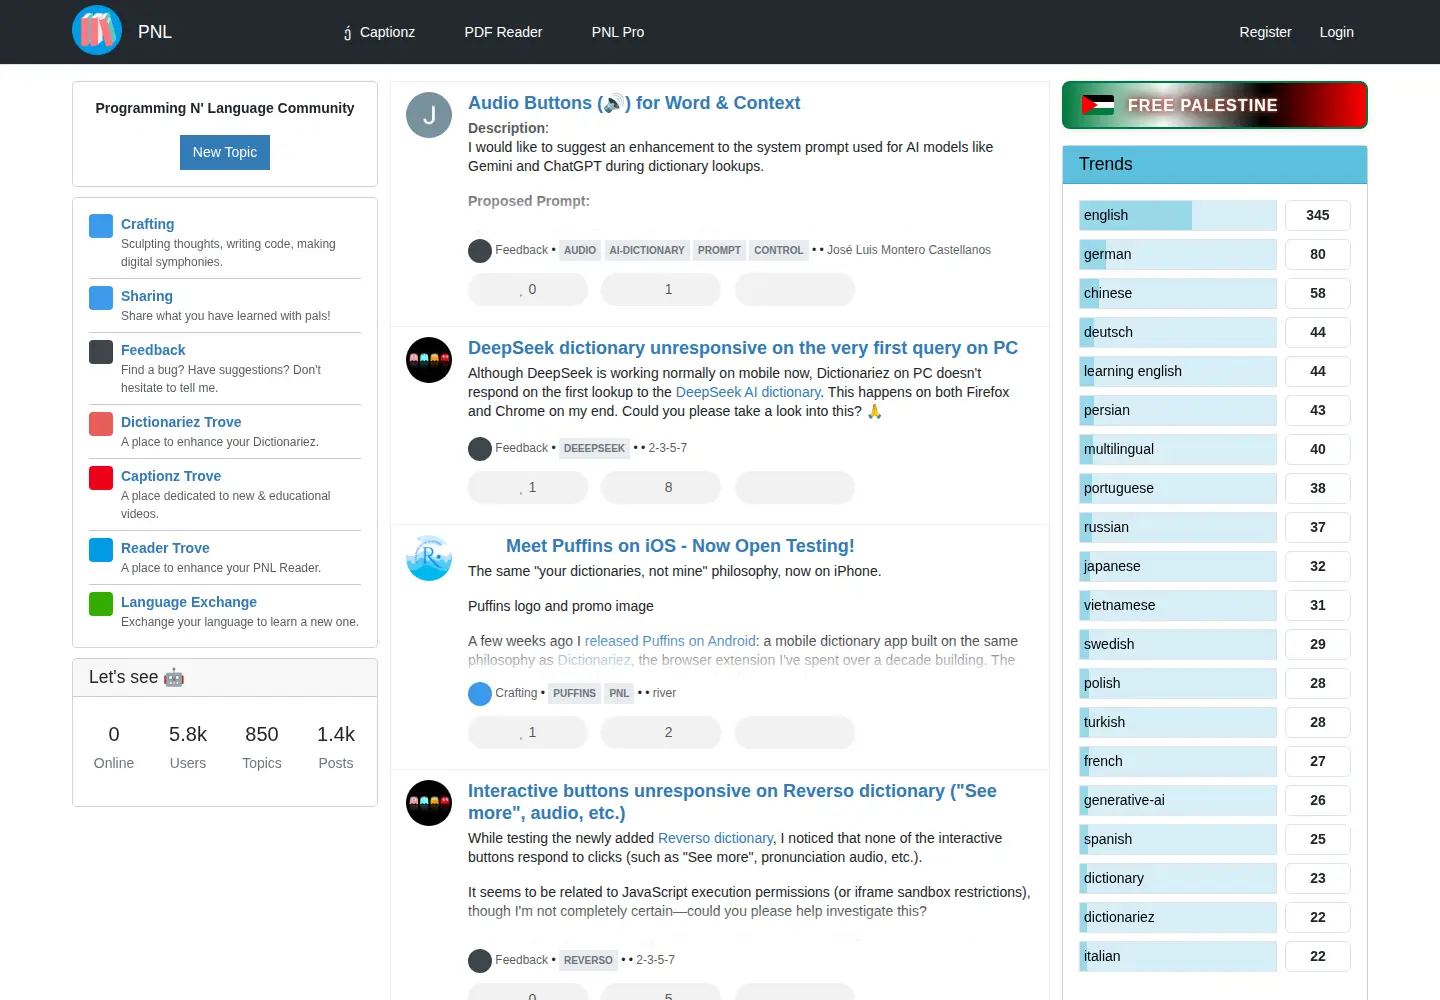The image size is (1440, 1000).
Task: Follow the "Reverso dictionary" inline link
Action: point(715,838)
